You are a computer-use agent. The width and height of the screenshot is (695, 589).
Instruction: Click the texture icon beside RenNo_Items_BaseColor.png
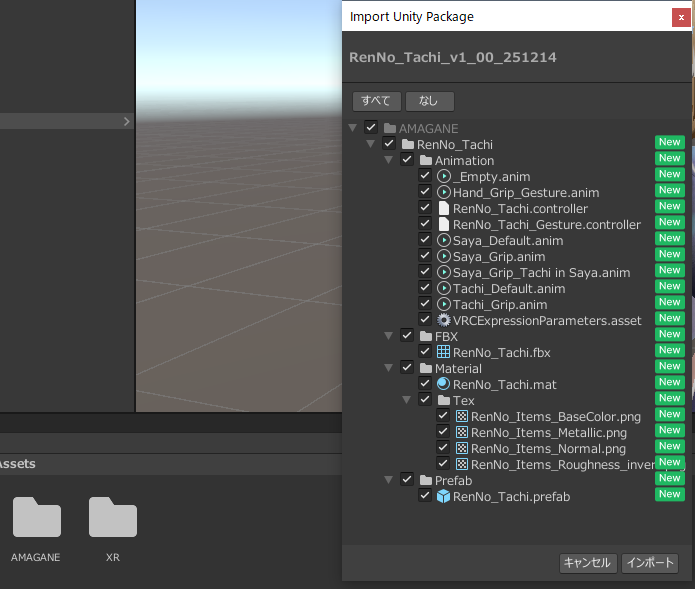click(x=462, y=416)
